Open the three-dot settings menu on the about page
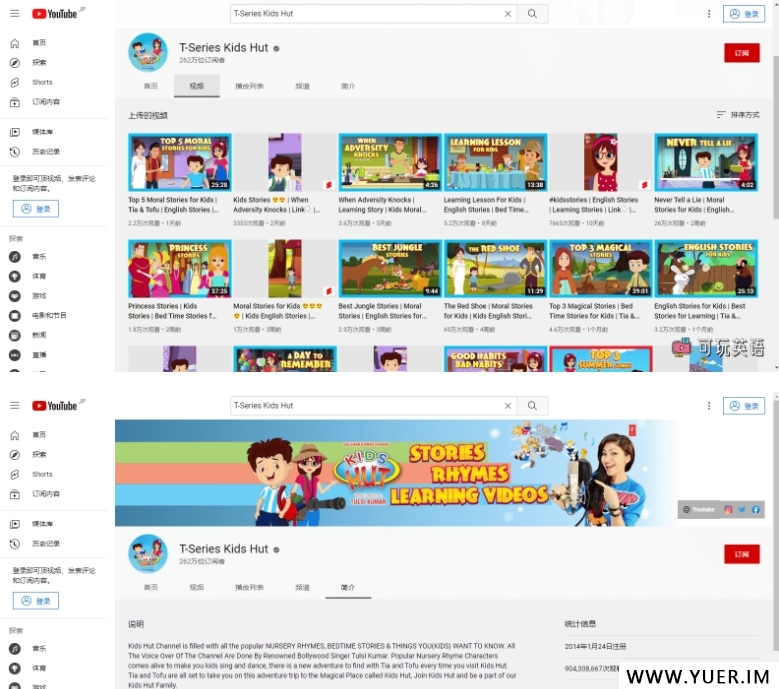The width and height of the screenshot is (779, 689). pos(709,406)
